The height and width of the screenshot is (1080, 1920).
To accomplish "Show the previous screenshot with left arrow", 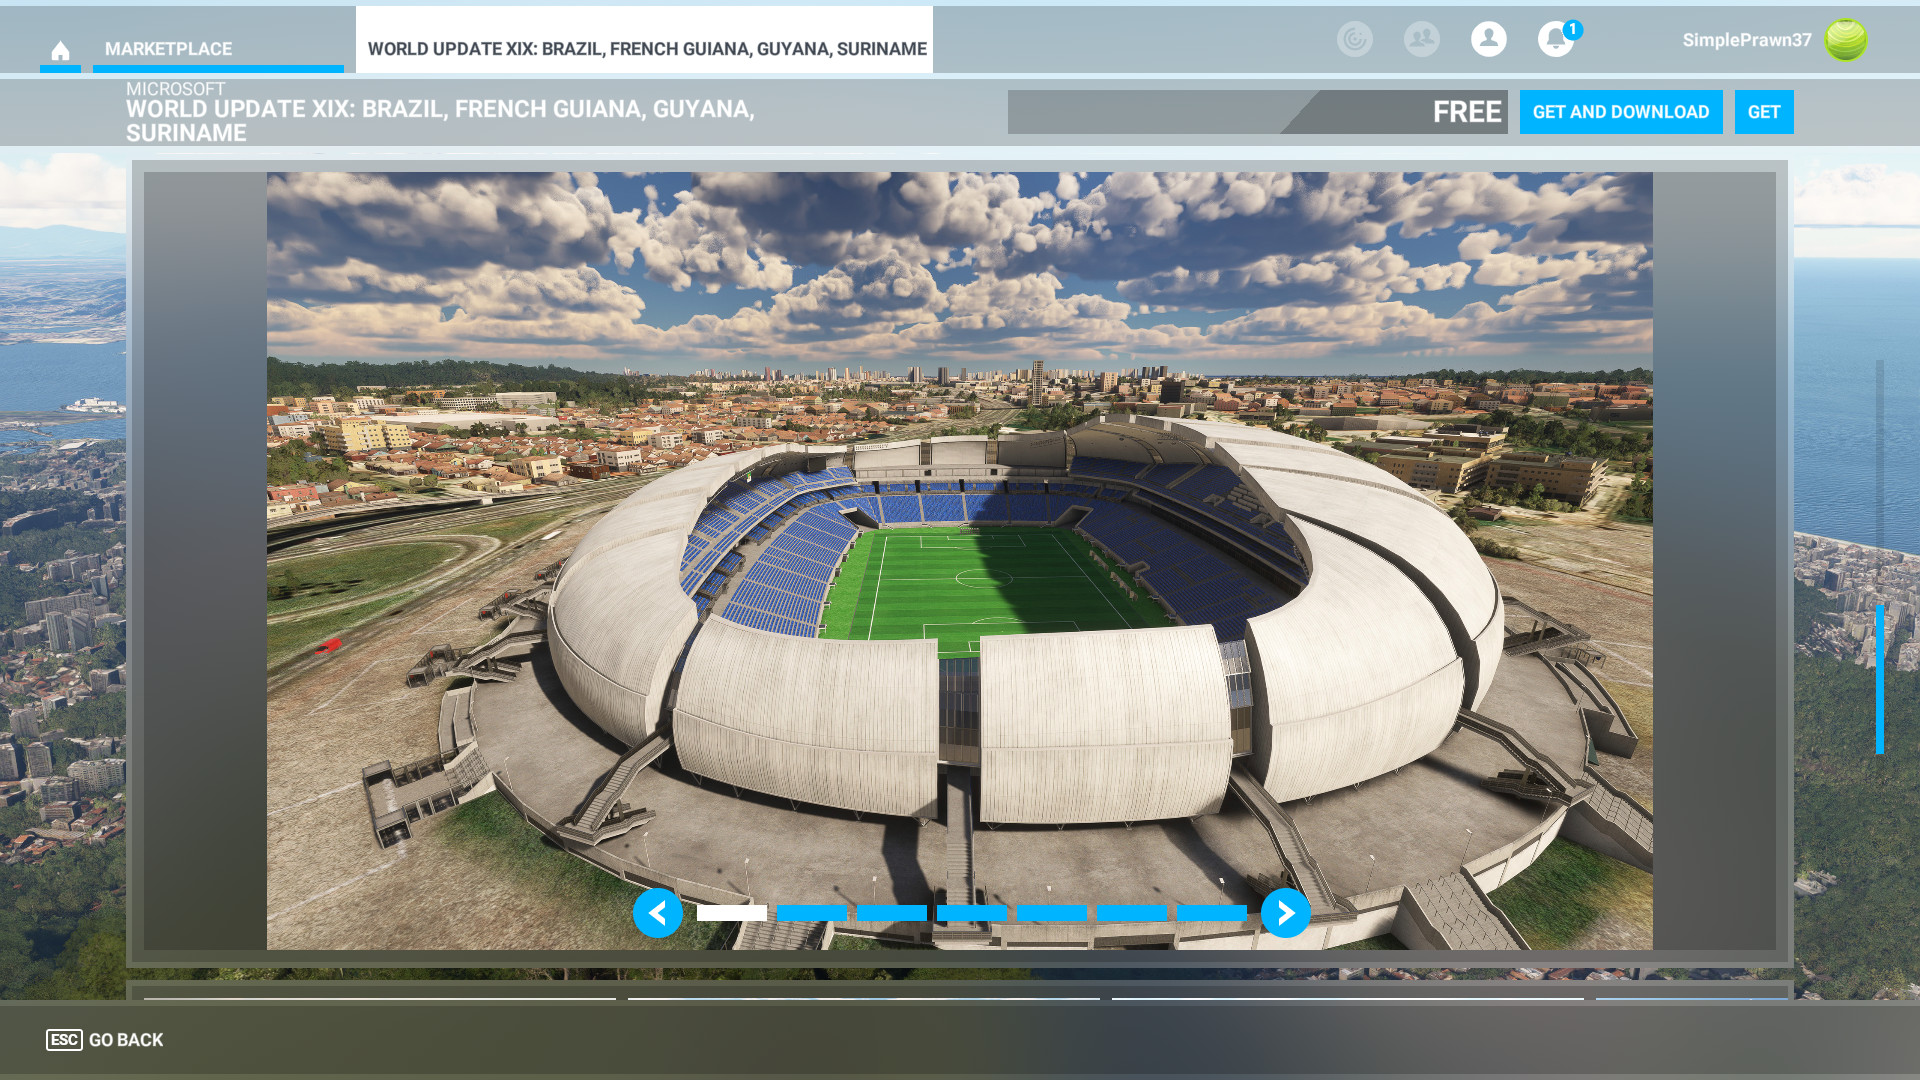I will pyautogui.click(x=658, y=913).
